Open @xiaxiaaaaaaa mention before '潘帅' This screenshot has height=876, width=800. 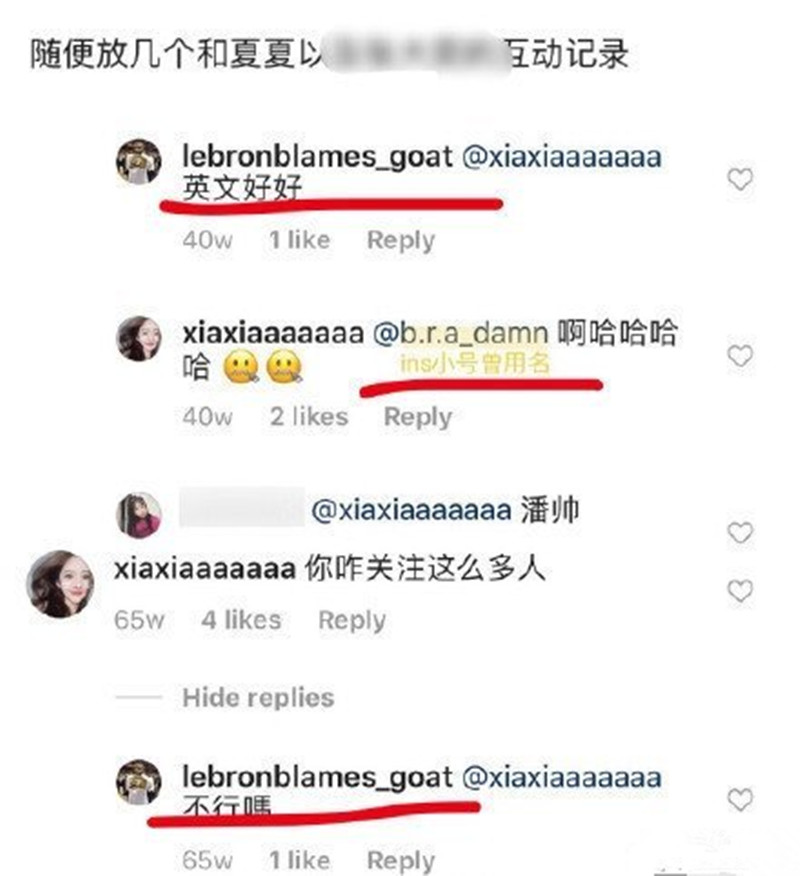(411, 510)
